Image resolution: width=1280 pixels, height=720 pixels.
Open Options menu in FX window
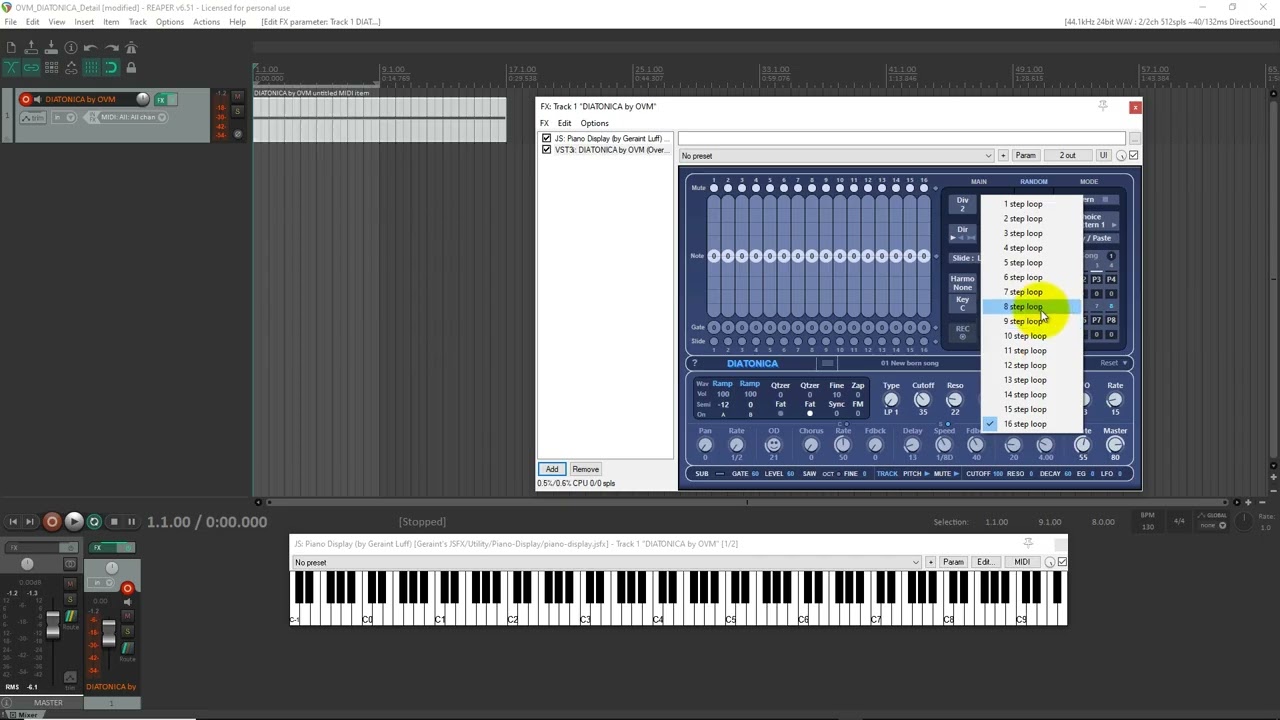tap(594, 123)
